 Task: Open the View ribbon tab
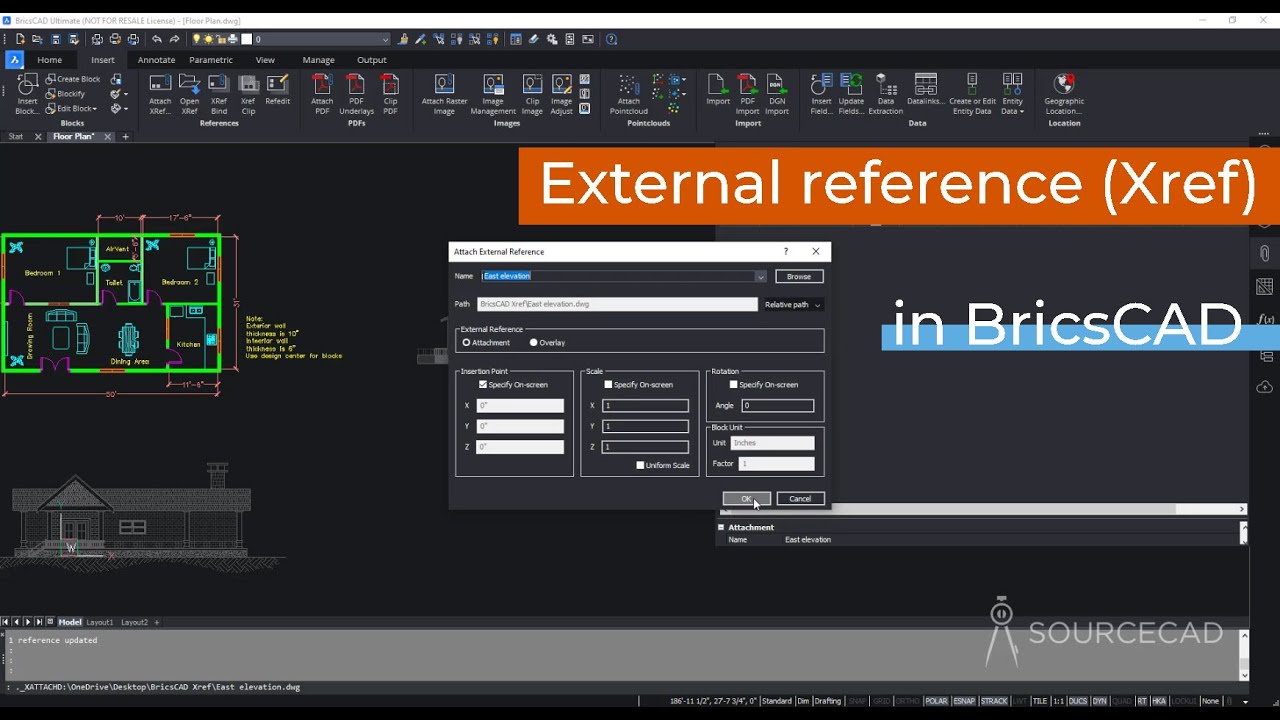[265, 60]
